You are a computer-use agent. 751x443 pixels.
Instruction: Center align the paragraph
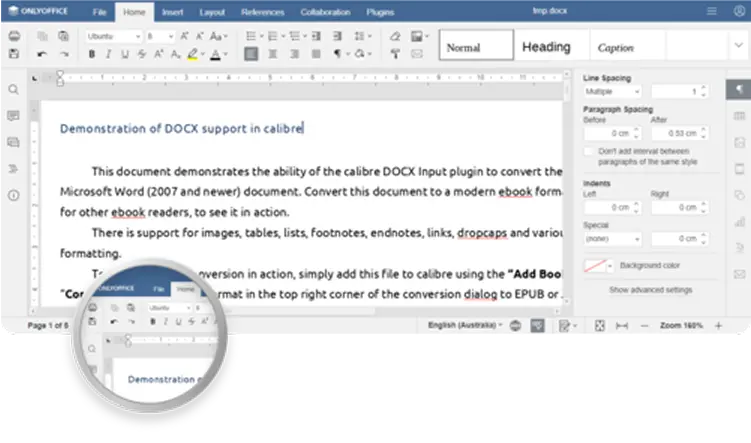[x=273, y=54]
